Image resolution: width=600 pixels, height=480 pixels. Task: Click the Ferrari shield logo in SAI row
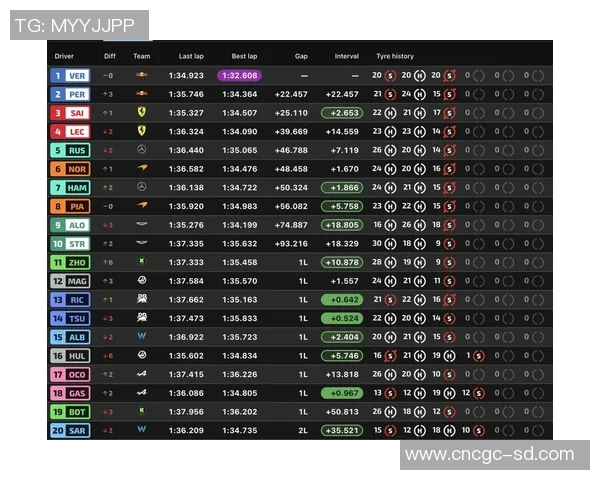pyautogui.click(x=142, y=112)
